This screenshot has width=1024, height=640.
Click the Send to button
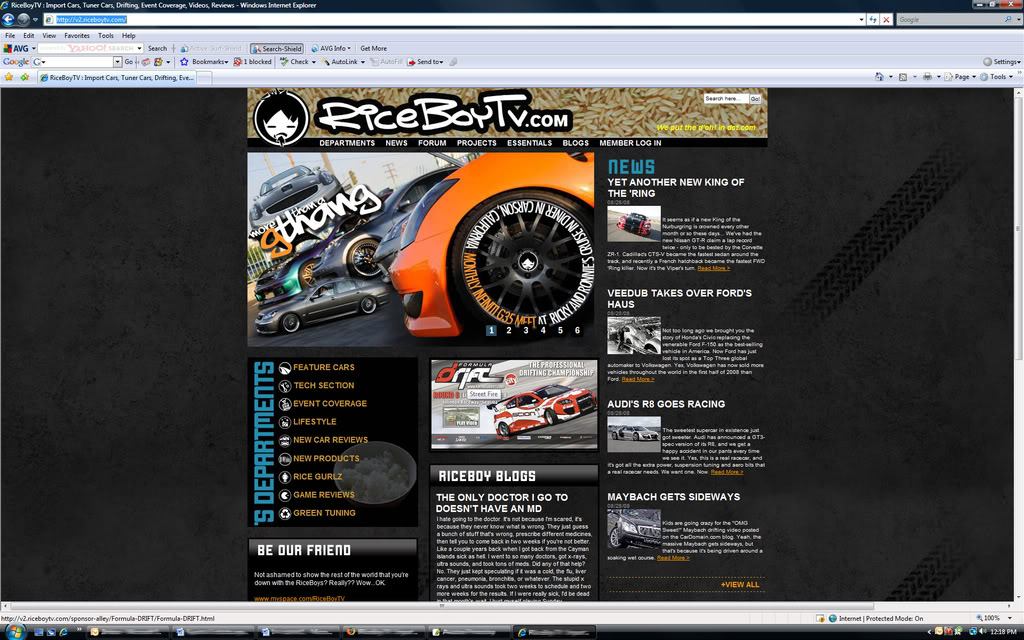coord(425,62)
